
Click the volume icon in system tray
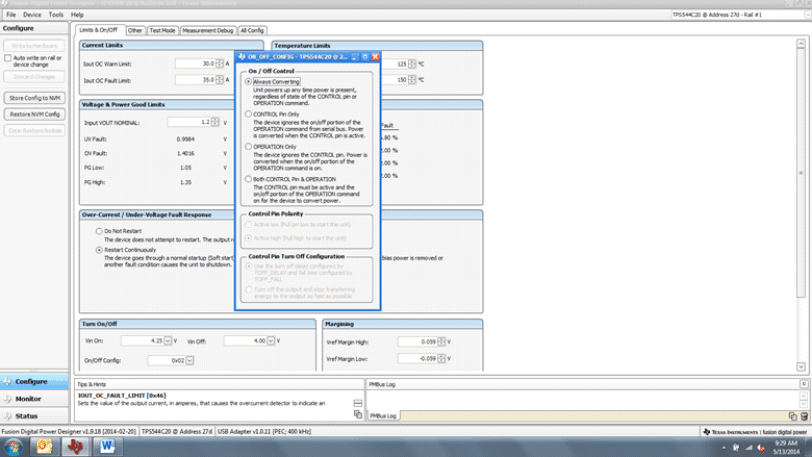[761, 448]
